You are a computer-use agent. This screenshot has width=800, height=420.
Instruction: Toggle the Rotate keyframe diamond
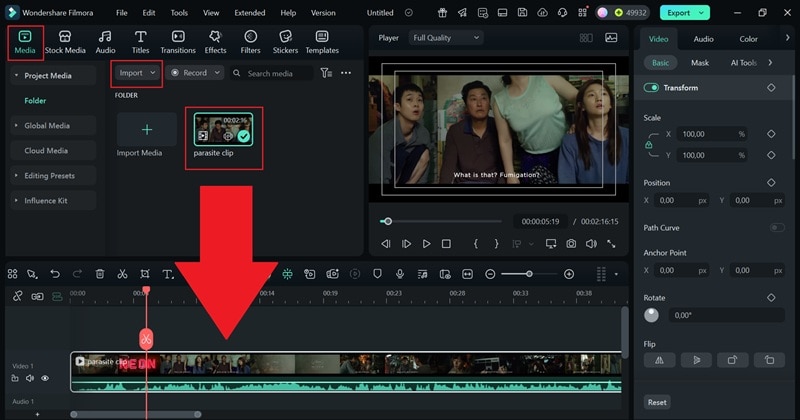[771, 298]
